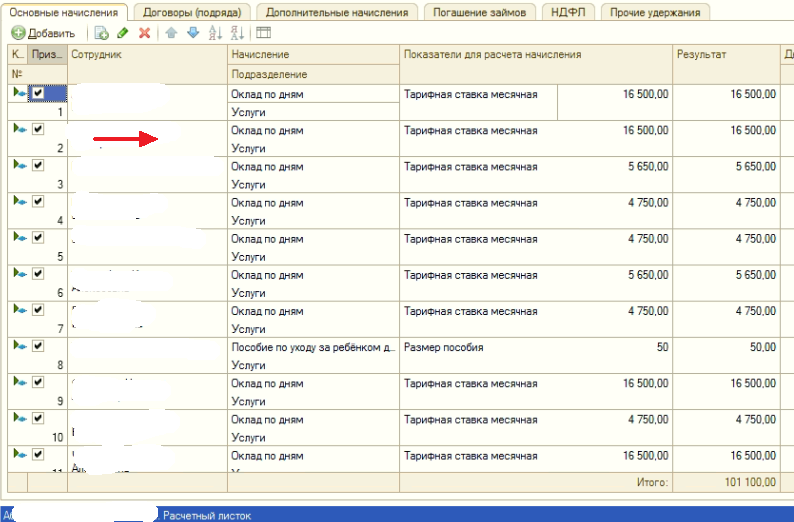Click the green pencil edit icon
This screenshot has height=522, width=794.
coord(123,33)
